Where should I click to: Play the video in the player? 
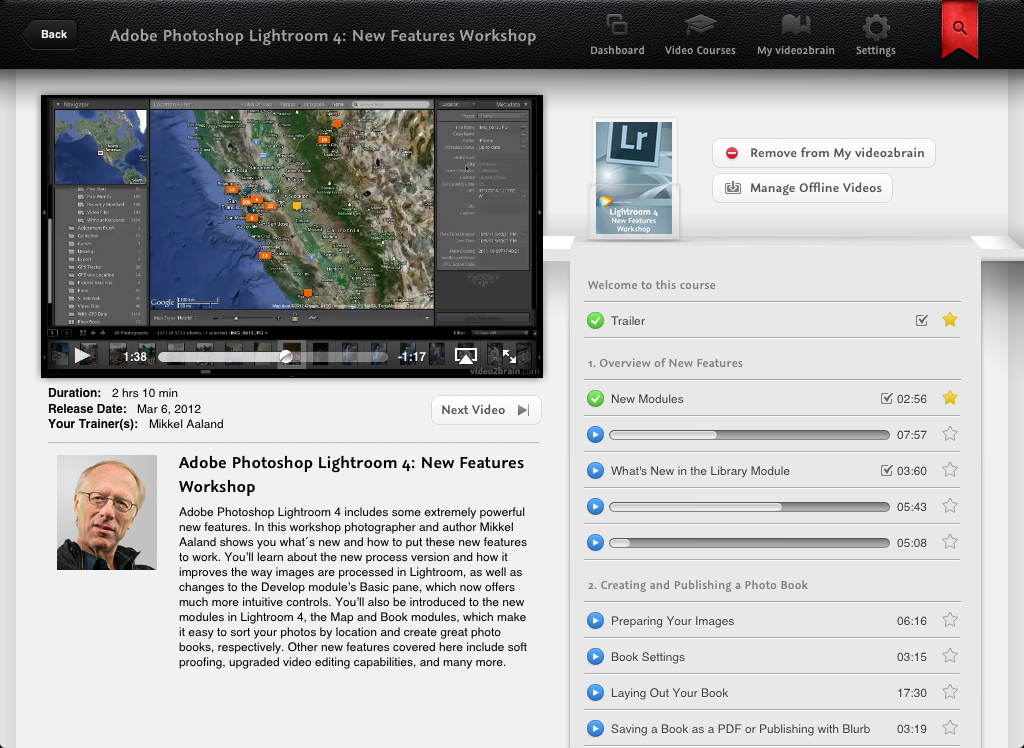82,355
